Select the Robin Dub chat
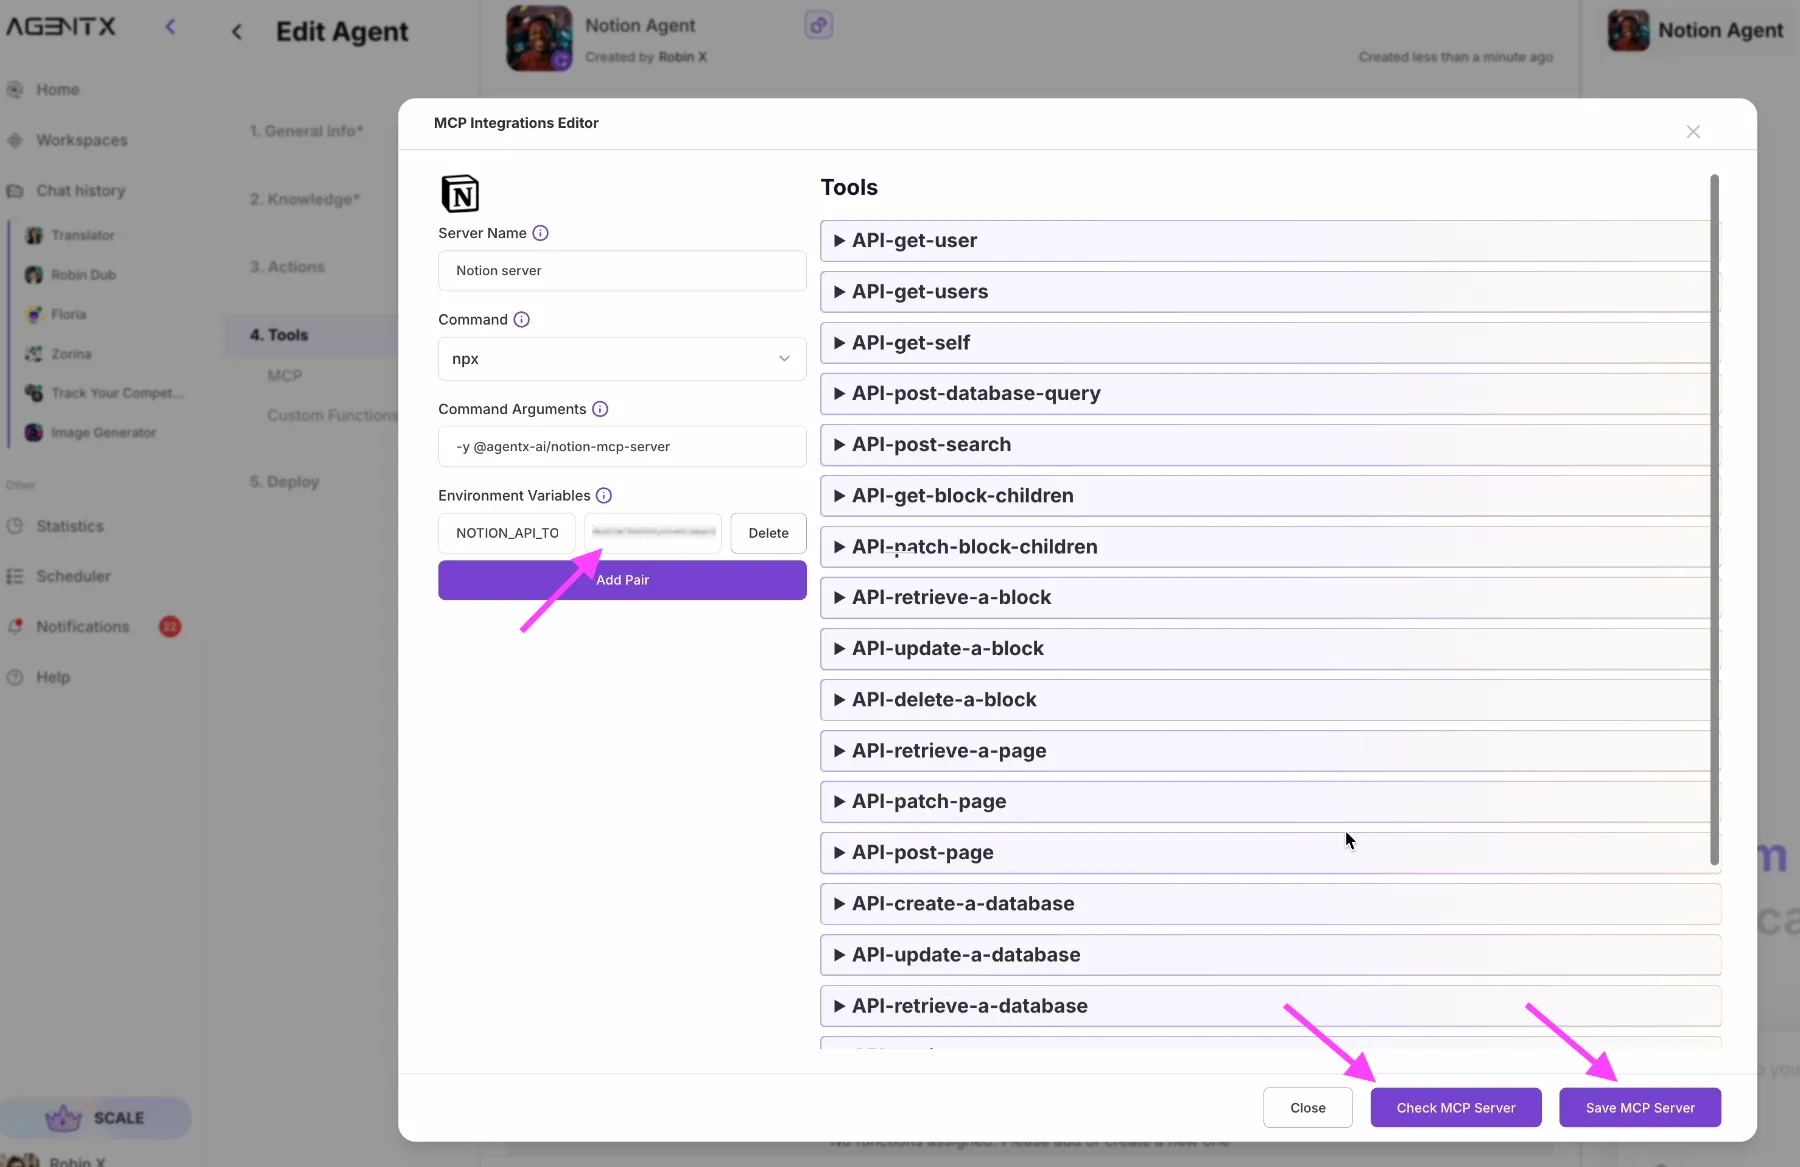The height and width of the screenshot is (1167, 1800). tap(83, 275)
